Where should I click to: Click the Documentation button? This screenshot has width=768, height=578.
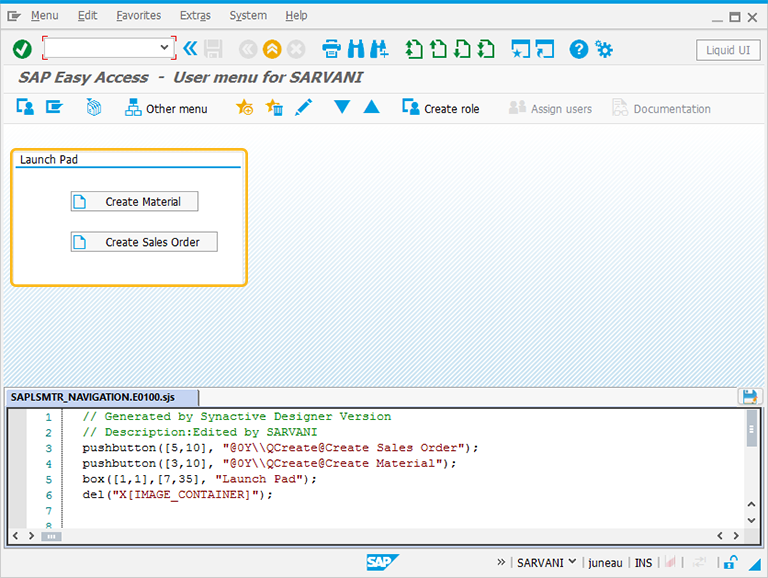pyautogui.click(x=661, y=108)
